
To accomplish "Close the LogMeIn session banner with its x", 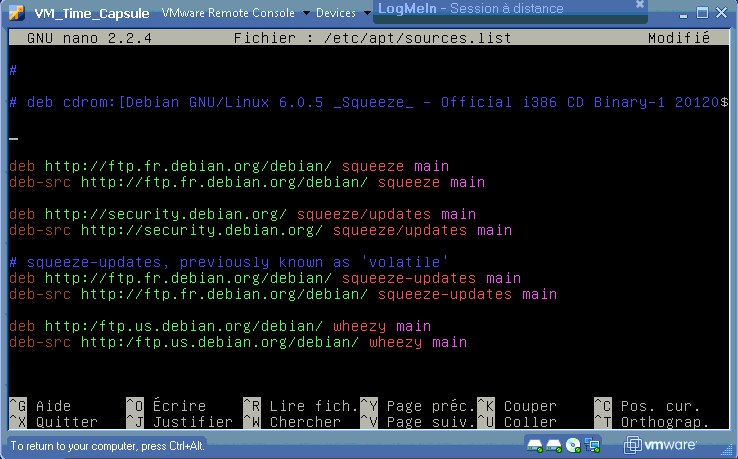I will tap(640, 4).
